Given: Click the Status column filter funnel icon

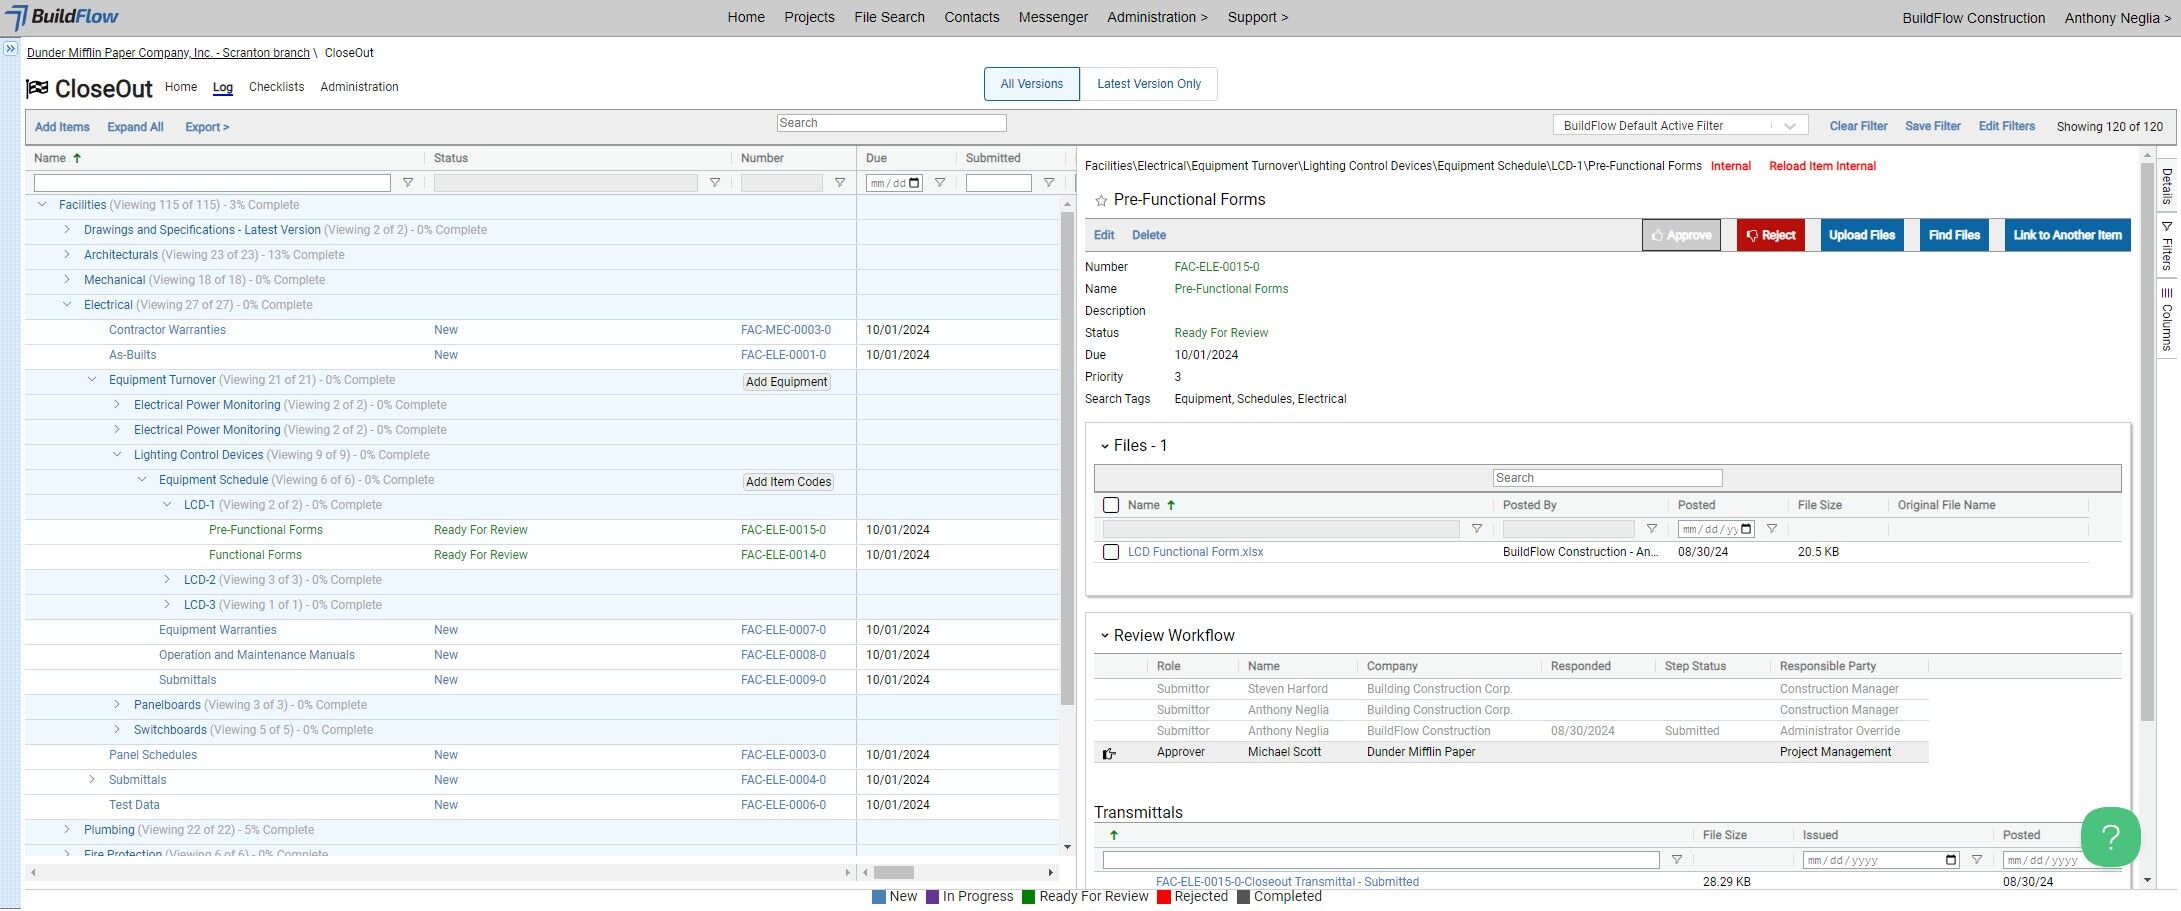Looking at the screenshot, I should 715,183.
